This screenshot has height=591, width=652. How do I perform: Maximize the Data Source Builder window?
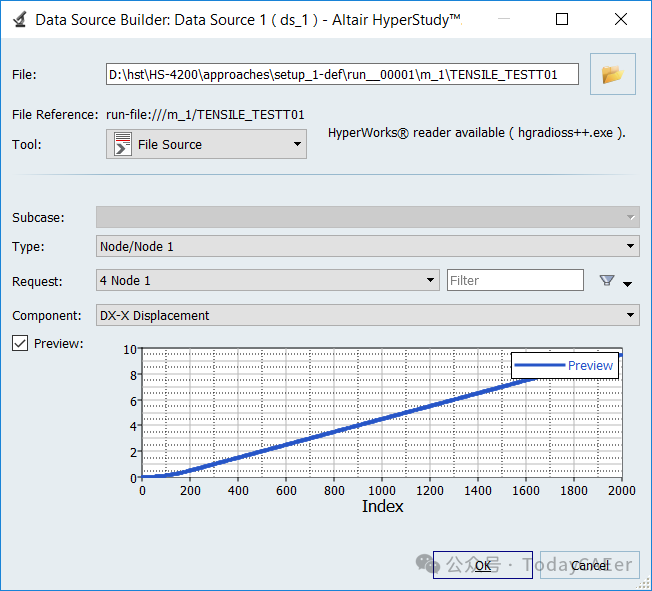[562, 19]
